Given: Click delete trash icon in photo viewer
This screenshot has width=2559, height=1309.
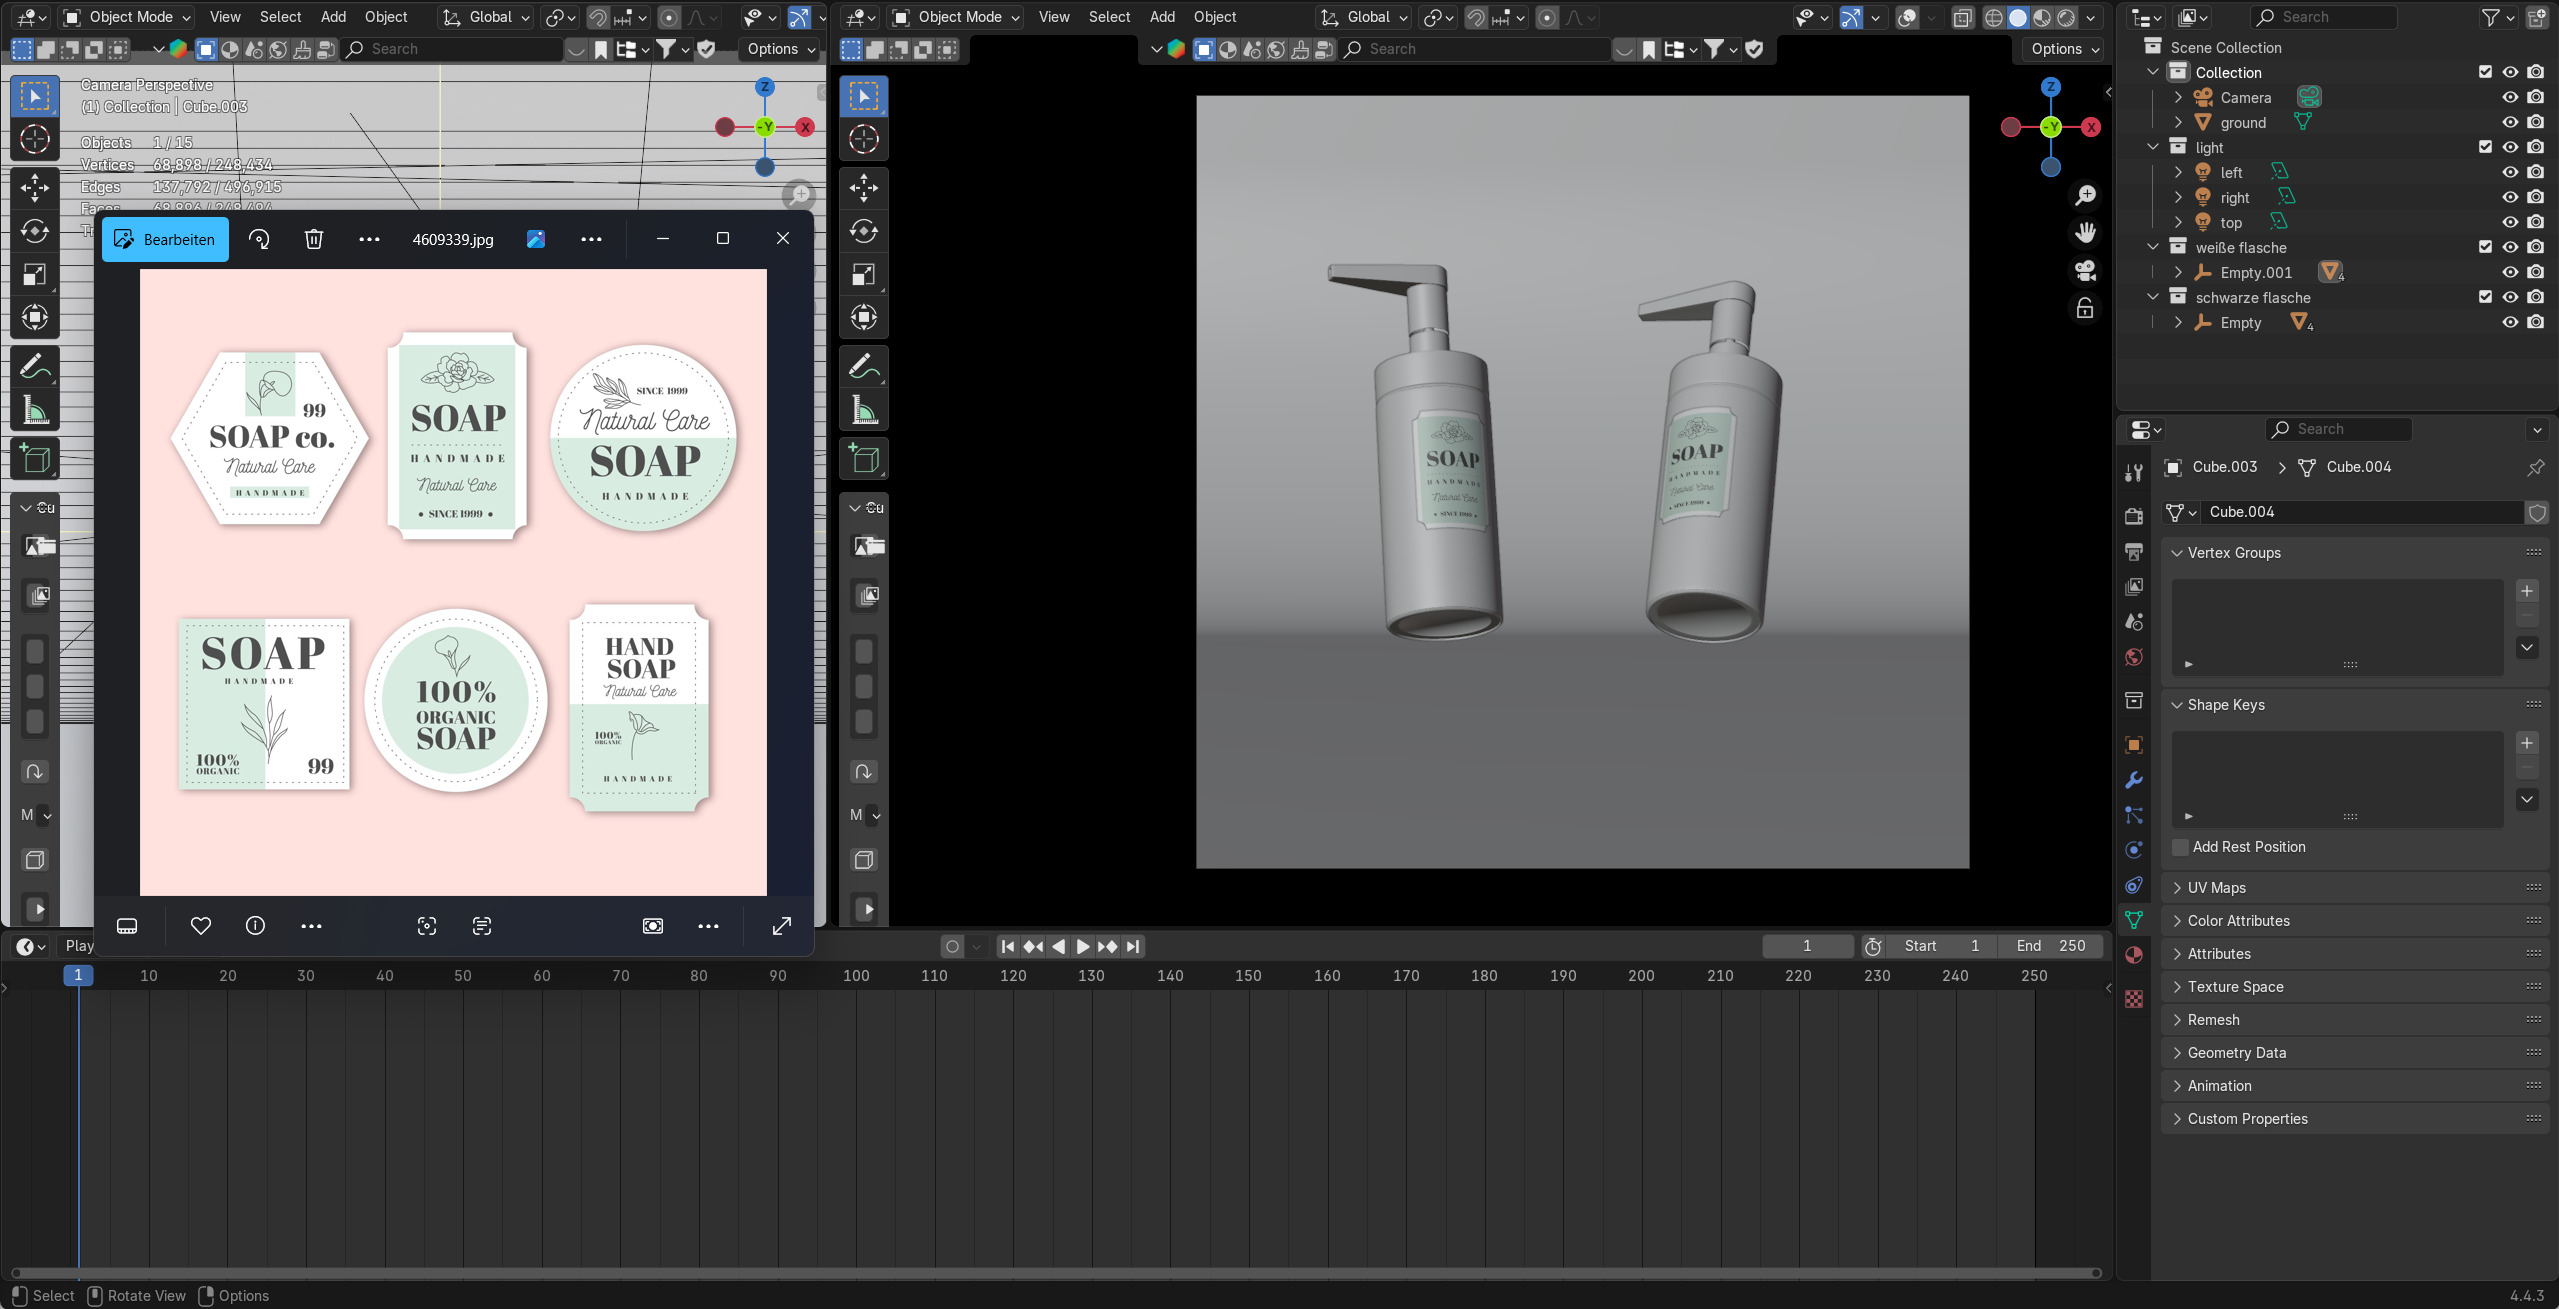Looking at the screenshot, I should (x=314, y=239).
